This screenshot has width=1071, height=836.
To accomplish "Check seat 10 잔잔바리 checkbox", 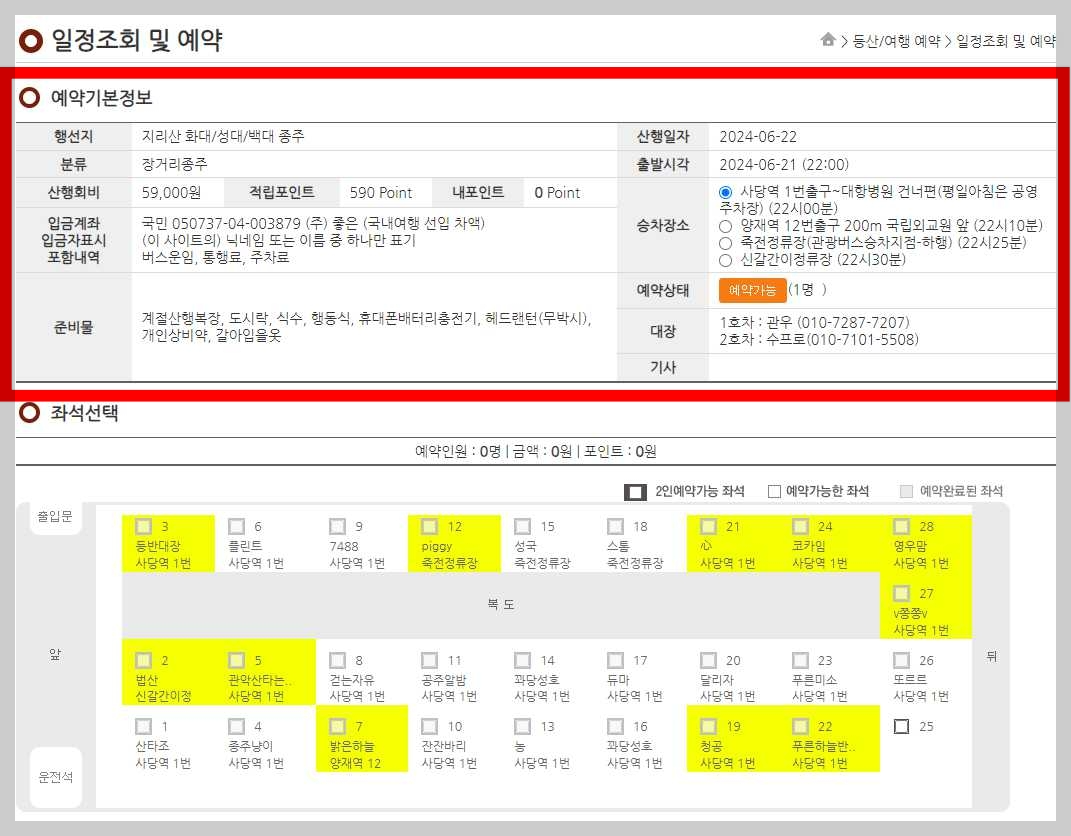I will [x=430, y=726].
